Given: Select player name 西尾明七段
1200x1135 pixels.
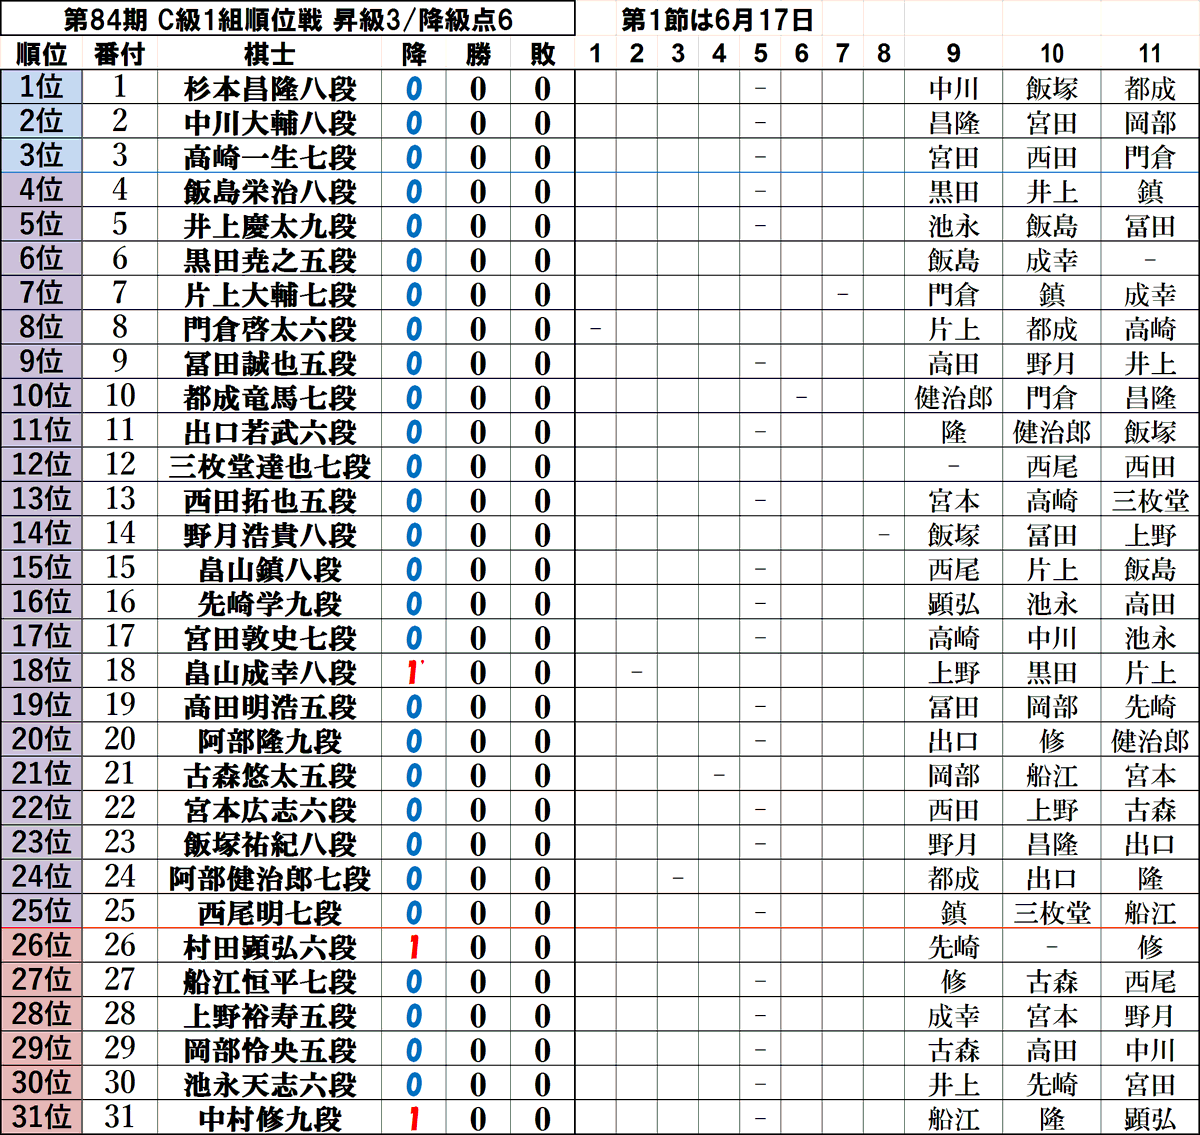Looking at the screenshot, I should pyautogui.click(x=270, y=913).
